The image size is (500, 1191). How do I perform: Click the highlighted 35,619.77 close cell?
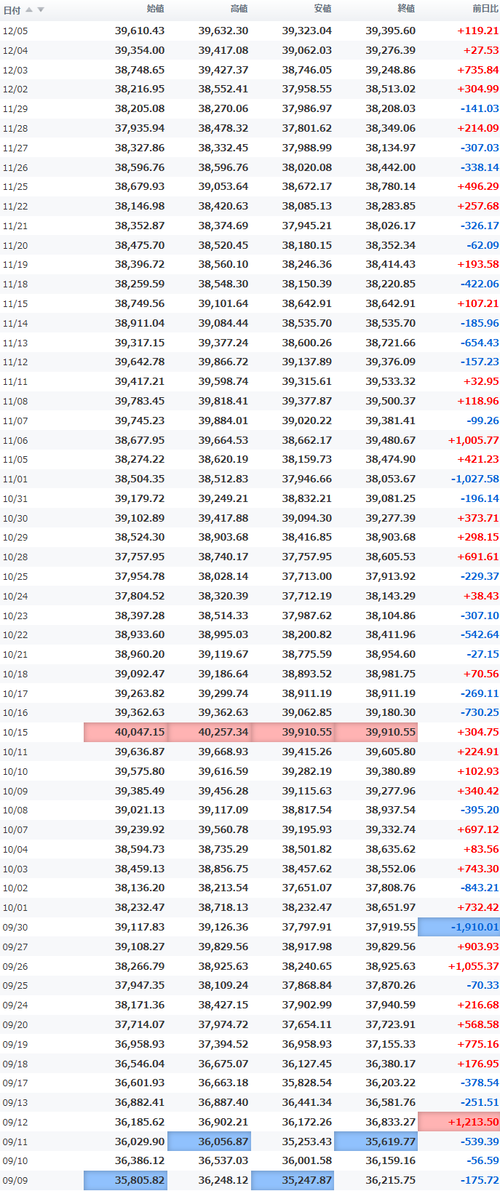[x=377, y=1141]
